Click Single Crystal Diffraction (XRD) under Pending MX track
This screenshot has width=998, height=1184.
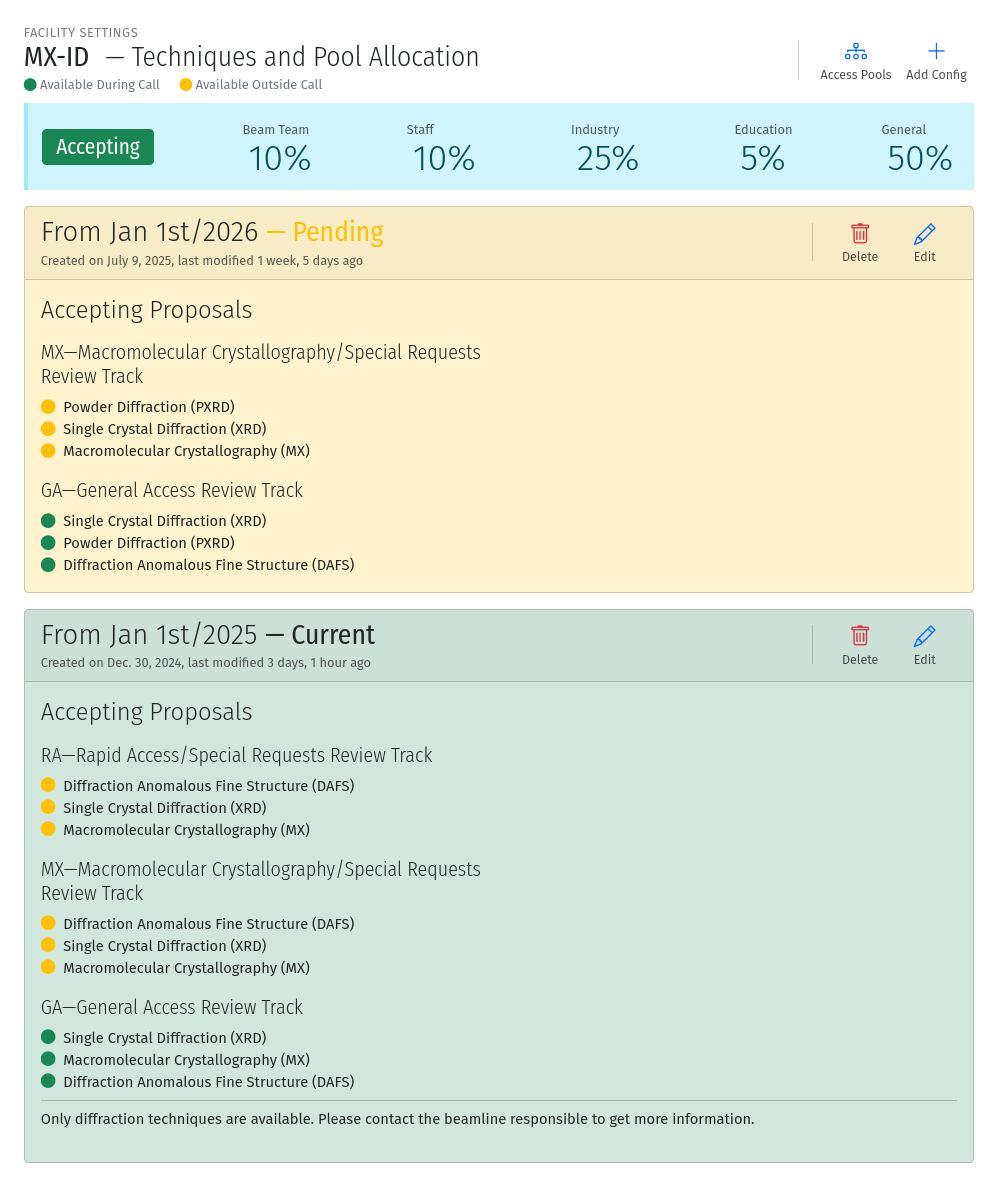point(165,429)
